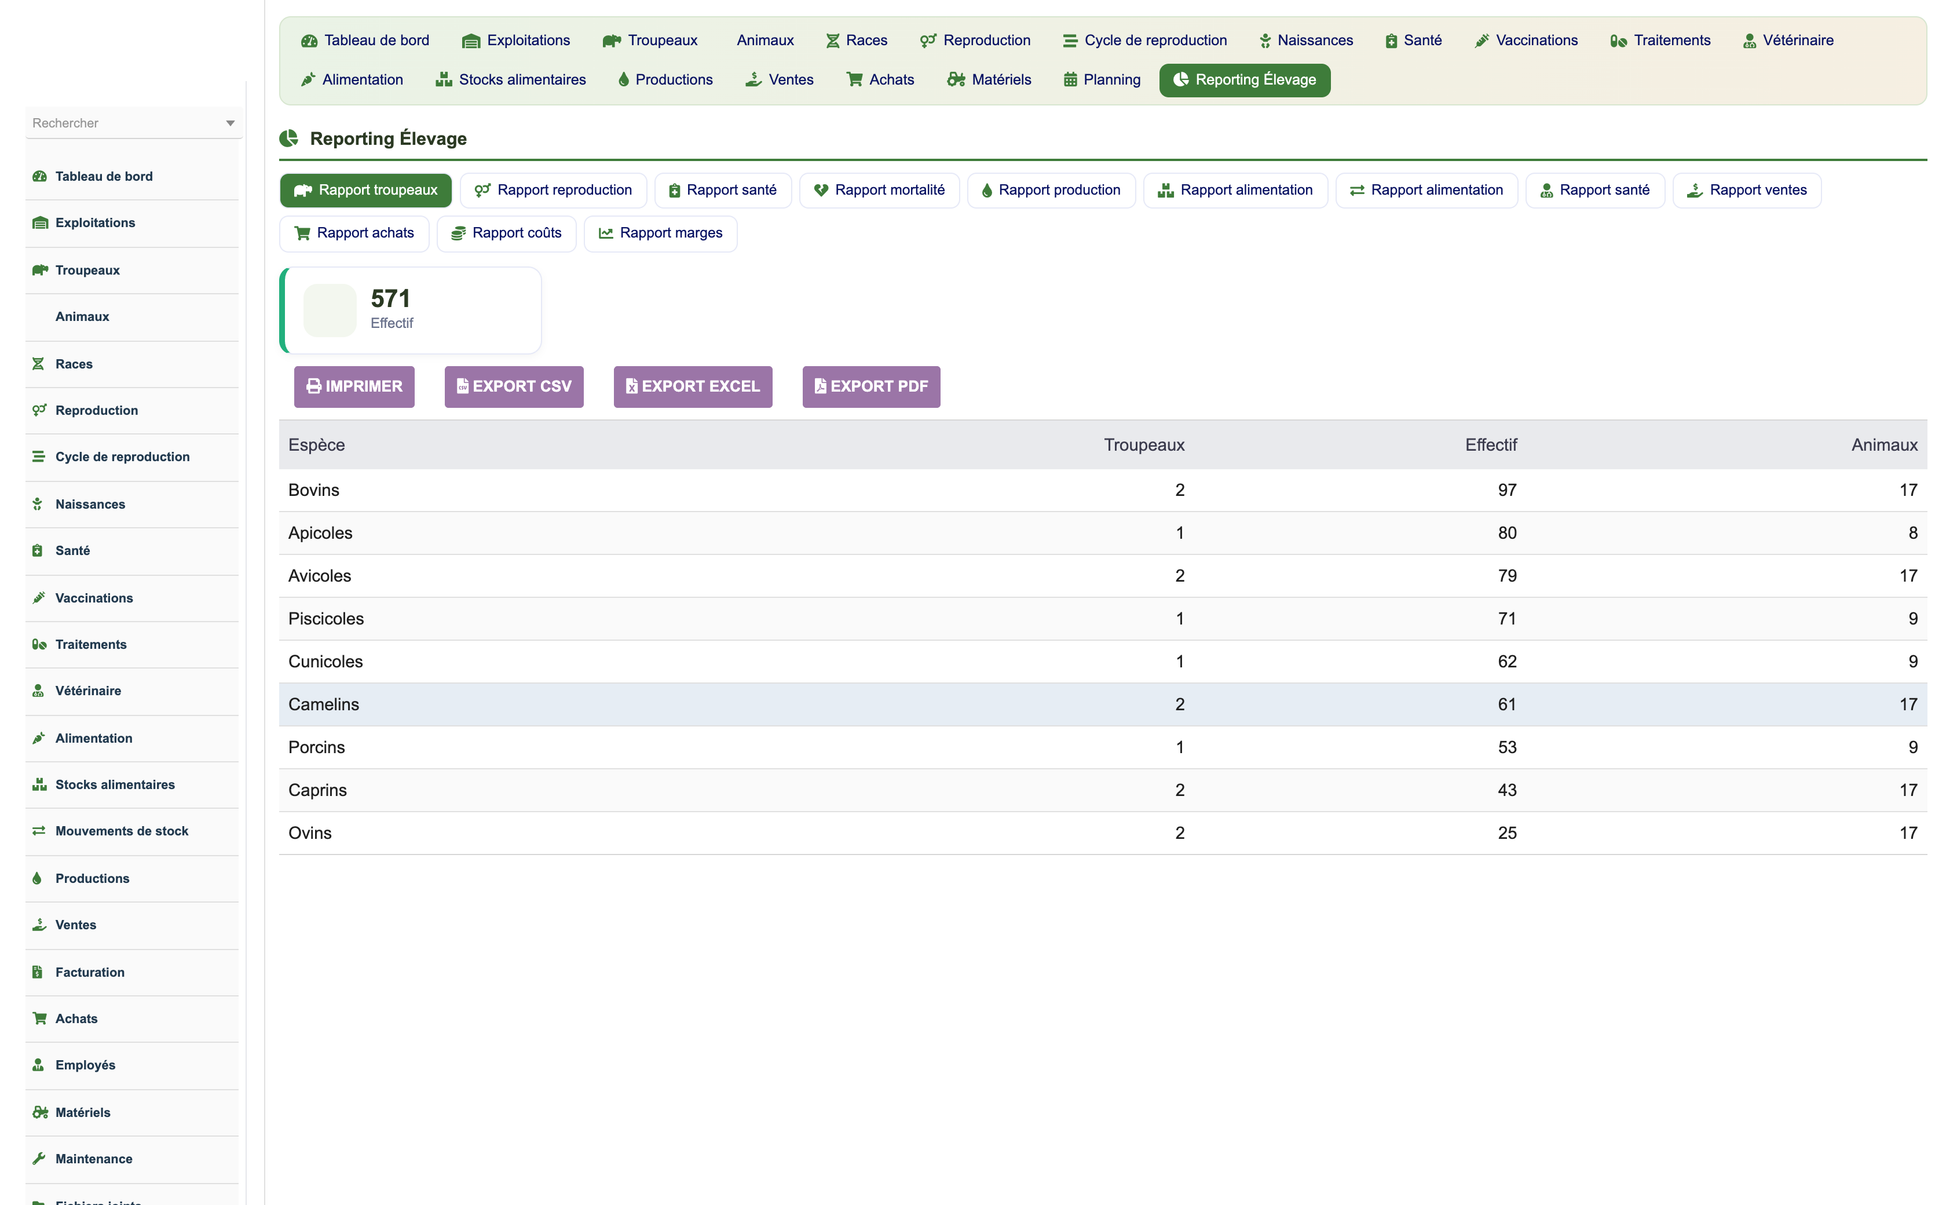Click the Espèce column header

click(x=316, y=445)
